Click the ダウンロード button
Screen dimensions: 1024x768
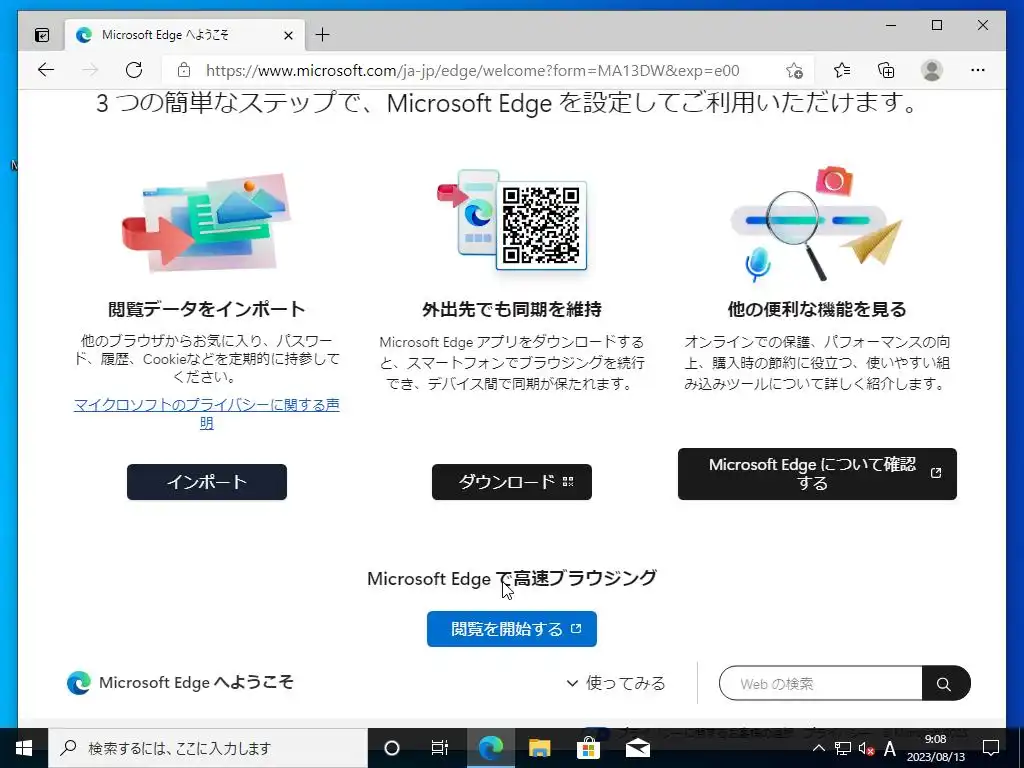click(x=511, y=482)
